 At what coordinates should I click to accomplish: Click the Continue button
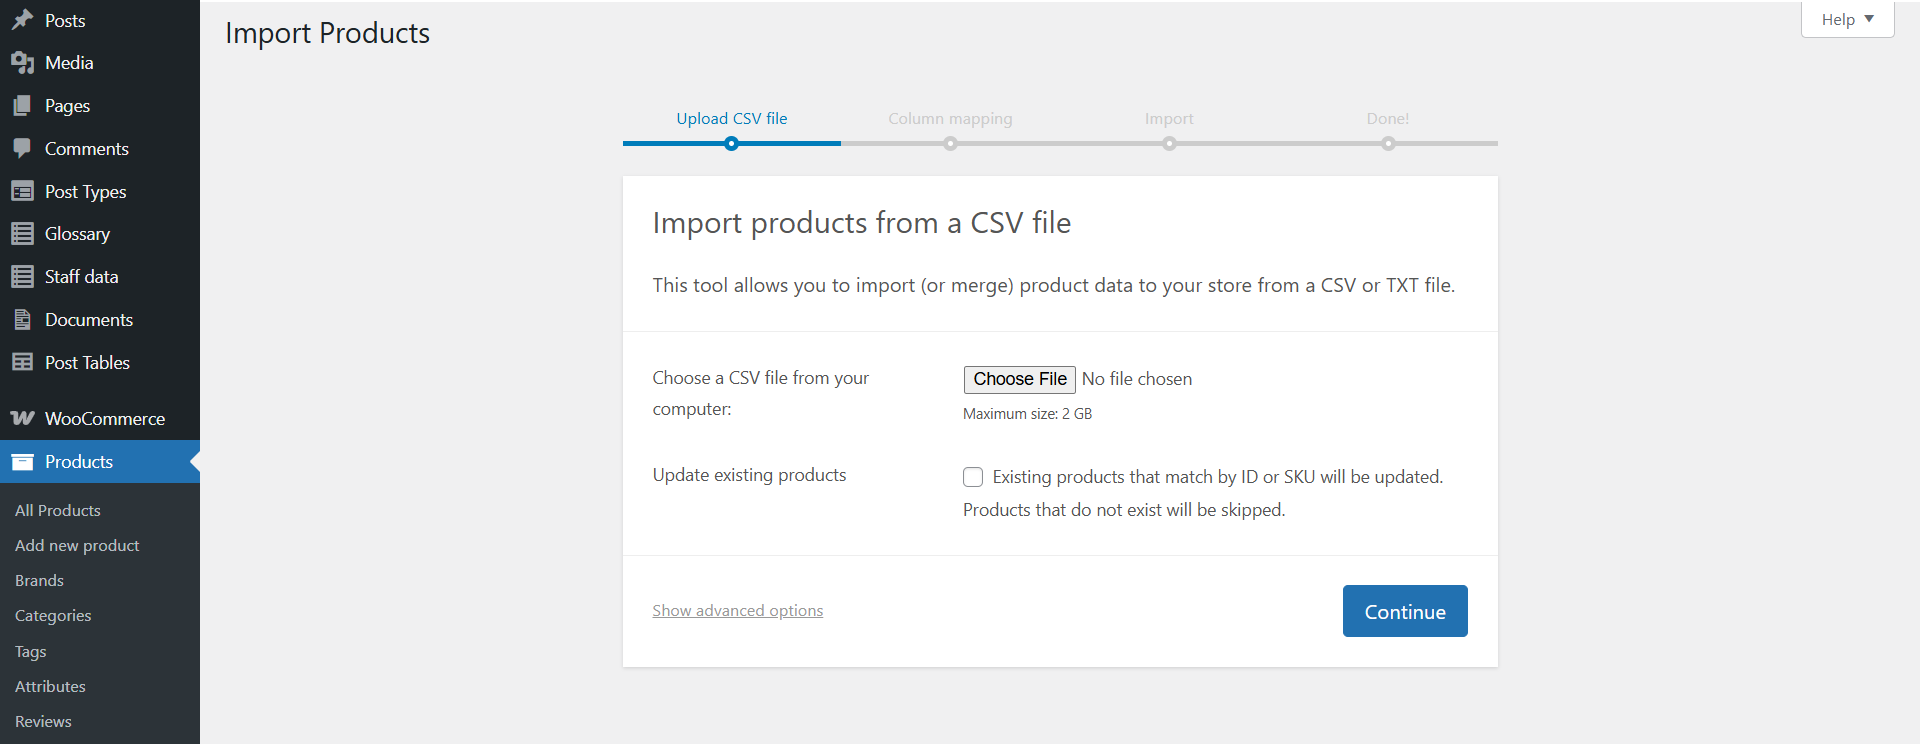(1404, 610)
